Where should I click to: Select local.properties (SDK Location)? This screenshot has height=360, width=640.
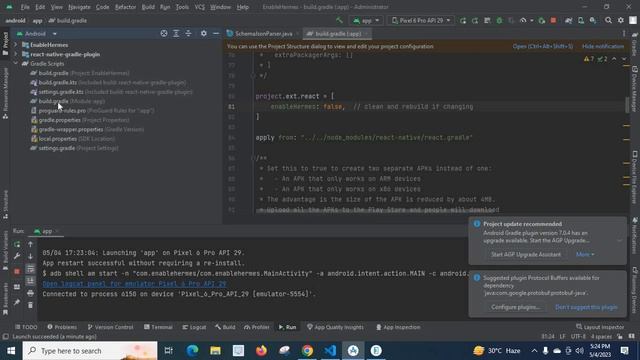coord(73,139)
